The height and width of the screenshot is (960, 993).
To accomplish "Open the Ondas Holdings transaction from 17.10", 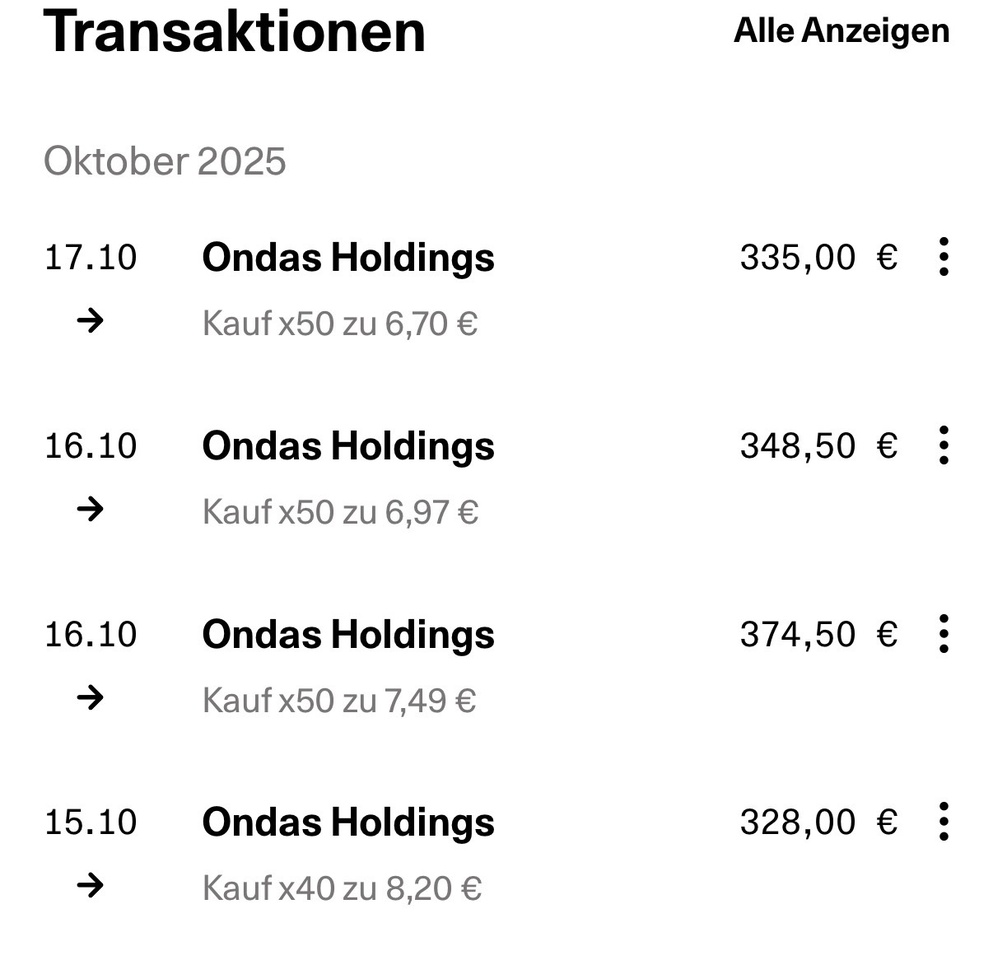I will [x=348, y=258].
